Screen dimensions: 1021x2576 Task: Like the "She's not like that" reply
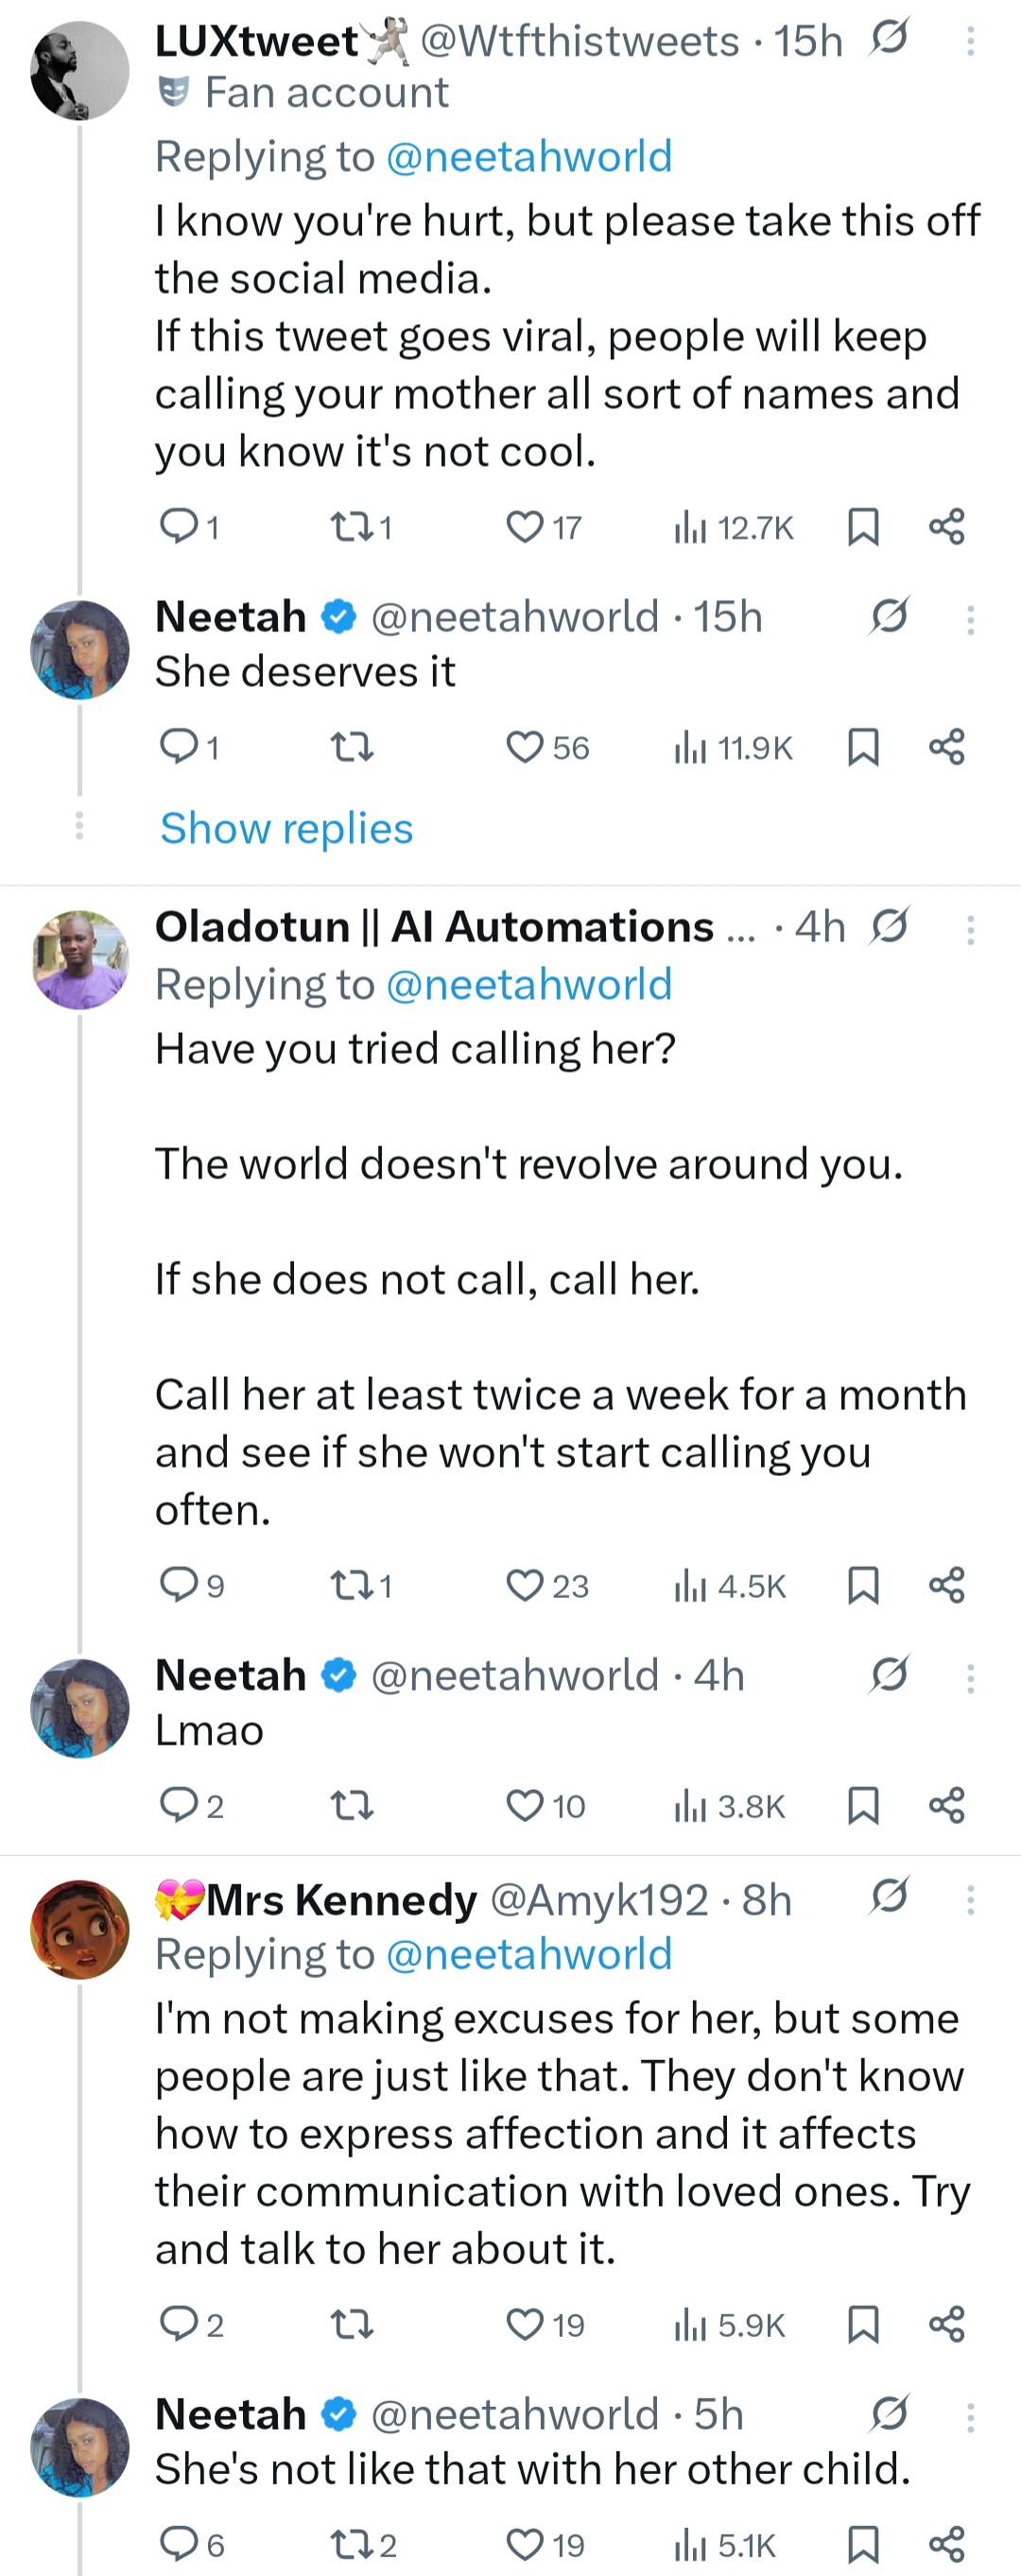[525, 2546]
